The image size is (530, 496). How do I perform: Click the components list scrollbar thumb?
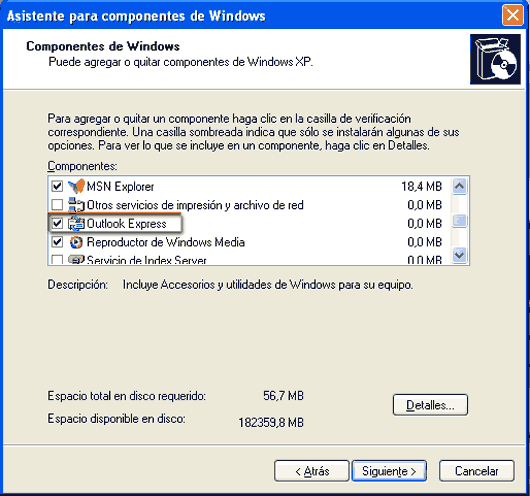[459, 221]
